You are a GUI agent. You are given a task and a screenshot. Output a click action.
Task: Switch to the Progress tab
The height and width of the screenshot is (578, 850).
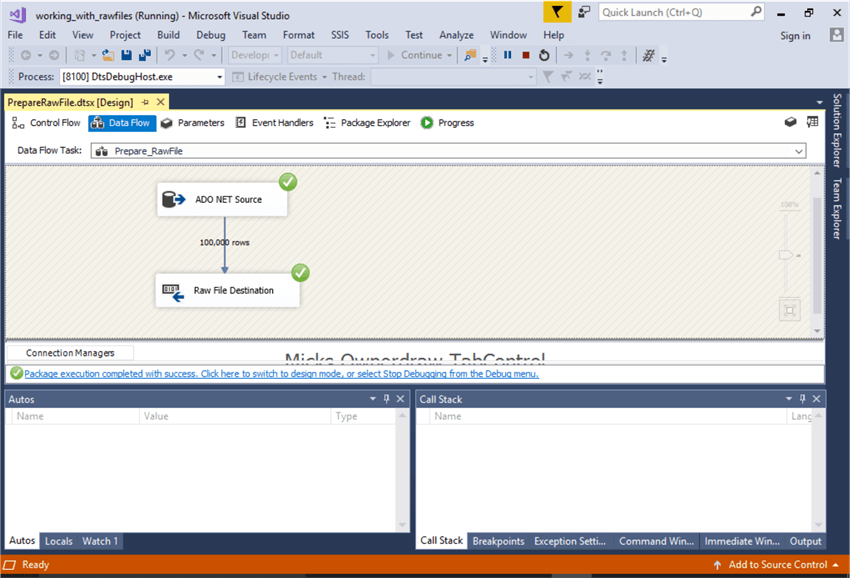point(448,123)
